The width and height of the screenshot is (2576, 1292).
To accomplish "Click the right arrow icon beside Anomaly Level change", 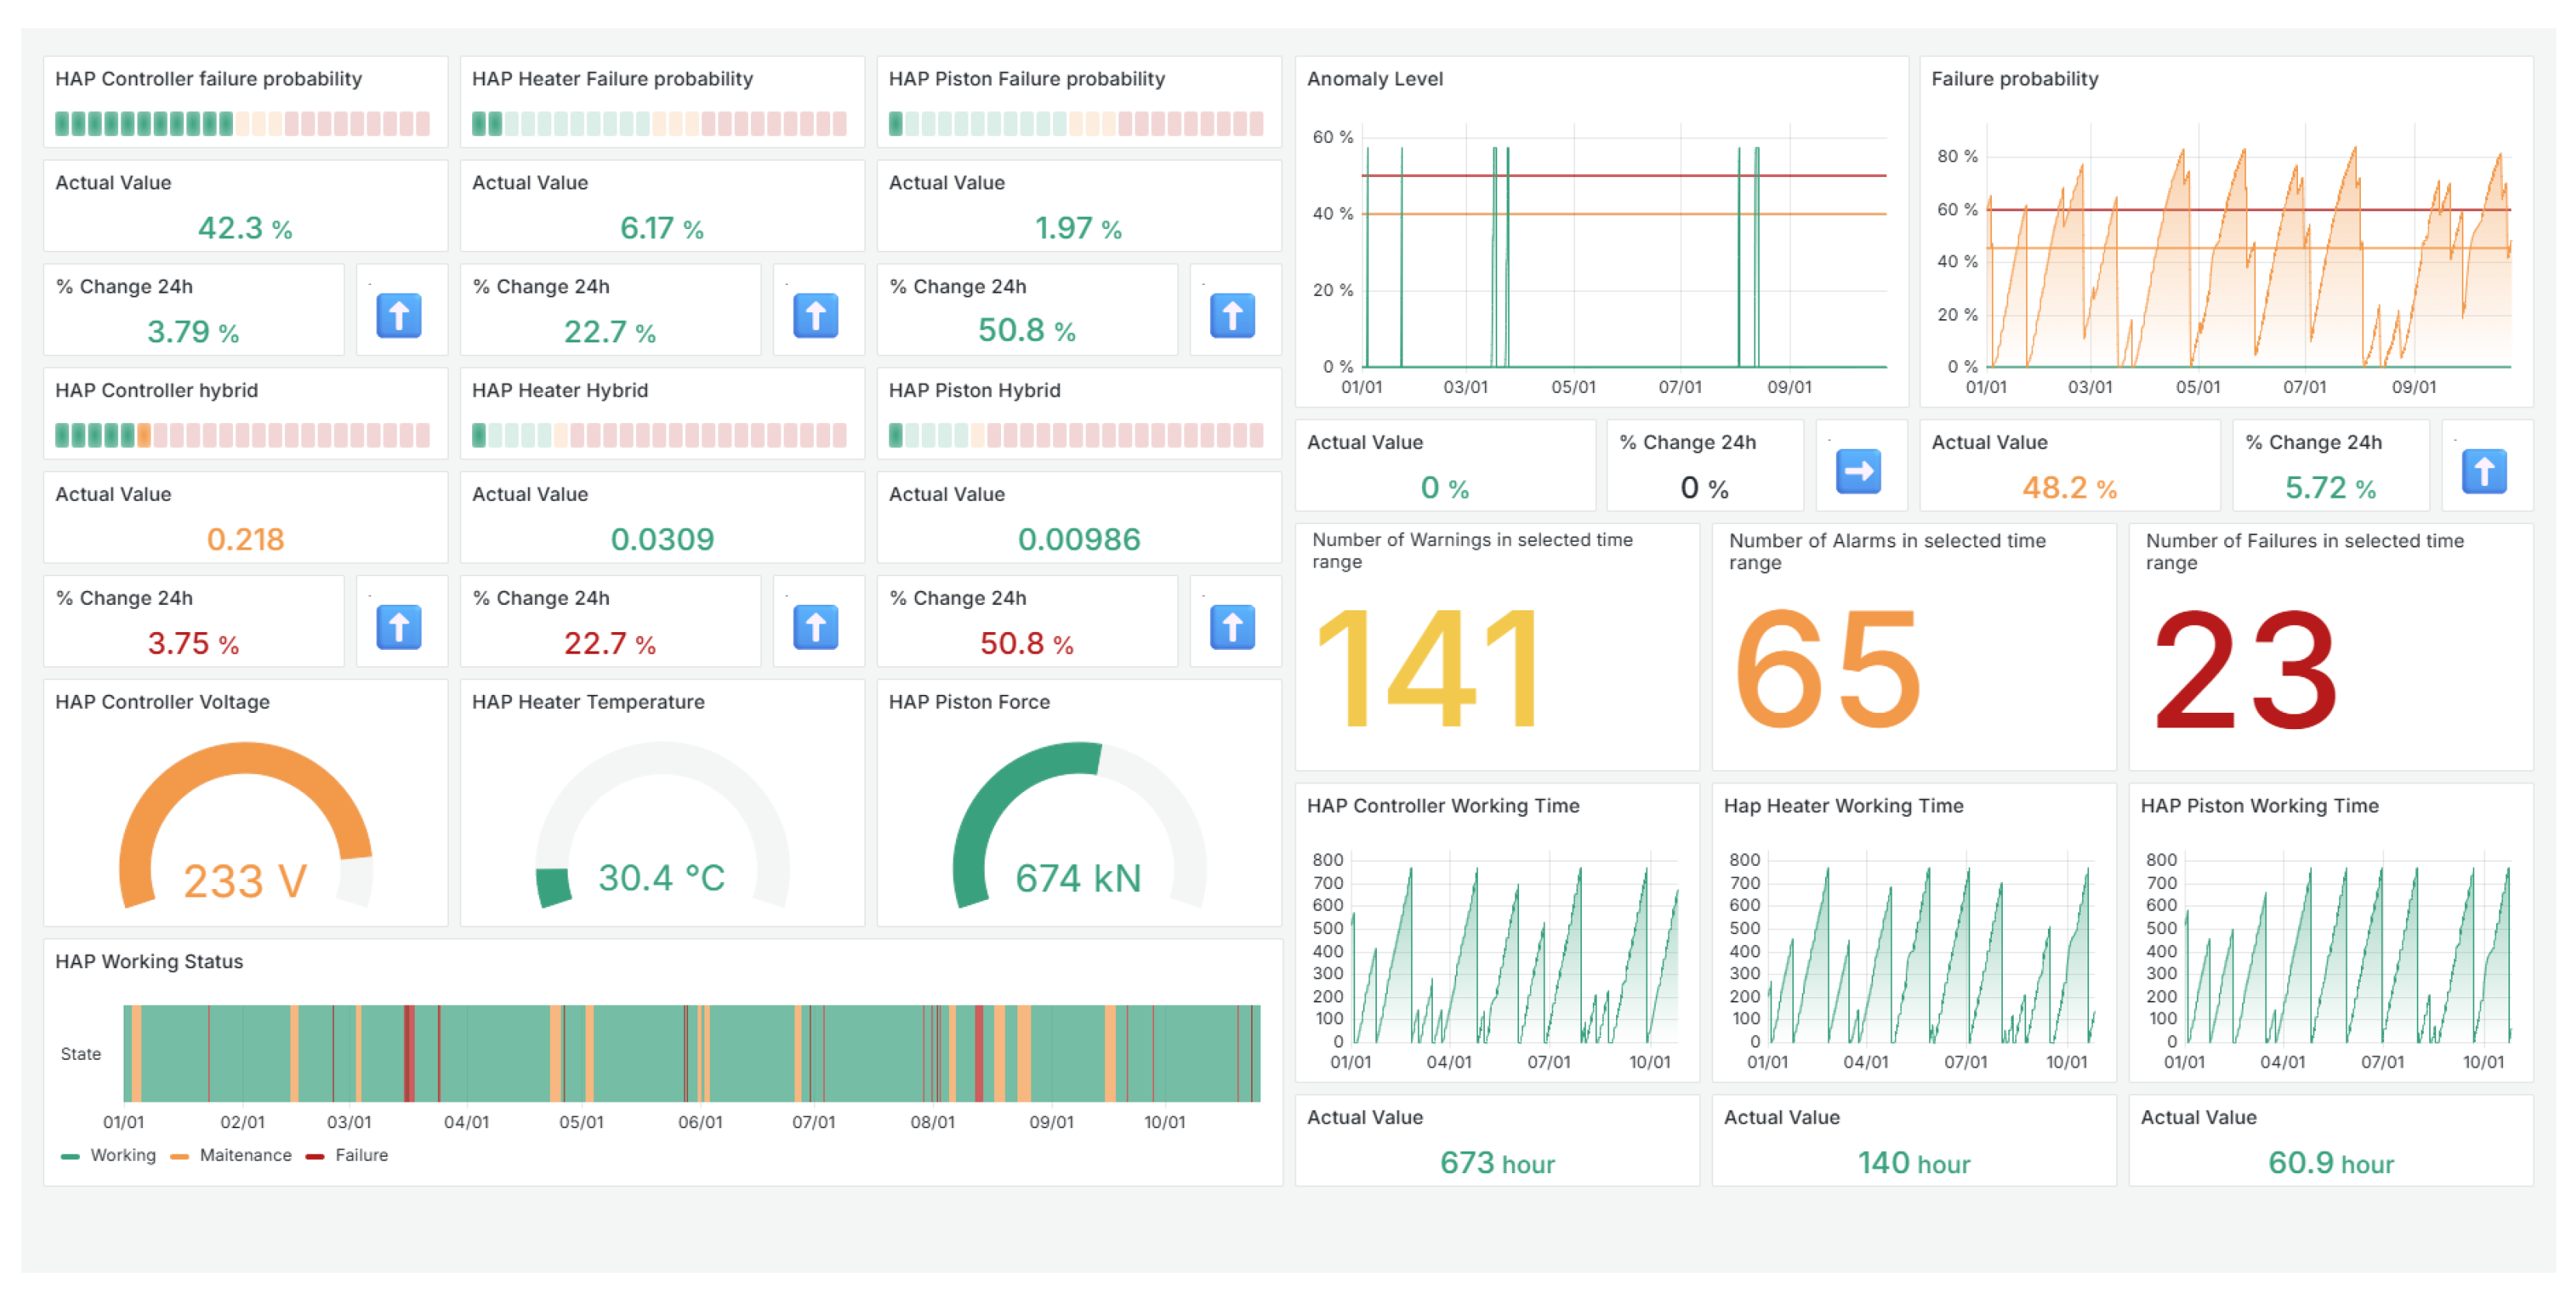I will (1858, 471).
